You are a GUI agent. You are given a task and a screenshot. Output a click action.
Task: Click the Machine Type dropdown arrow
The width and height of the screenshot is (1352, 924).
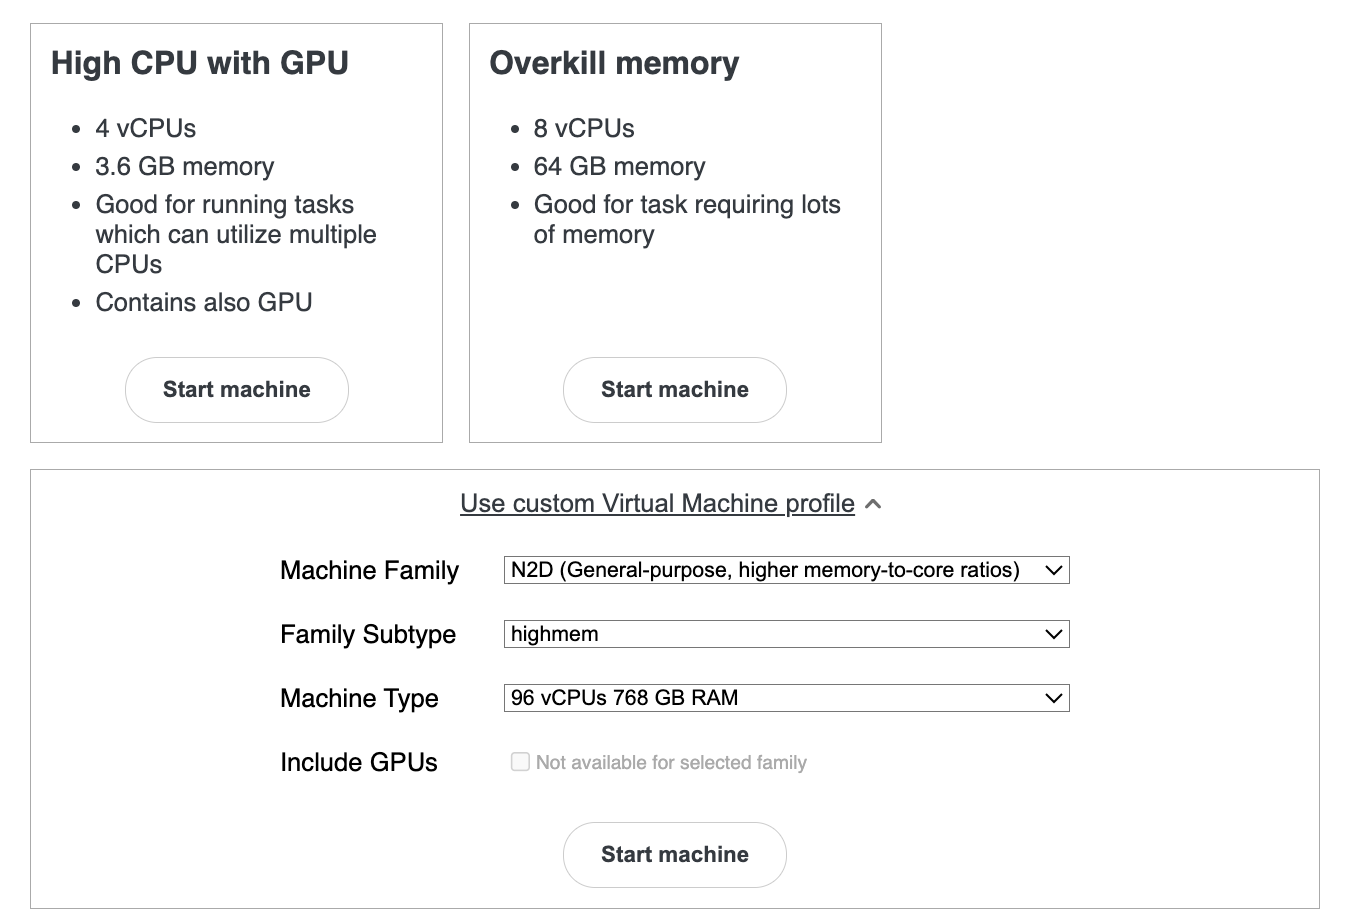point(1053,698)
